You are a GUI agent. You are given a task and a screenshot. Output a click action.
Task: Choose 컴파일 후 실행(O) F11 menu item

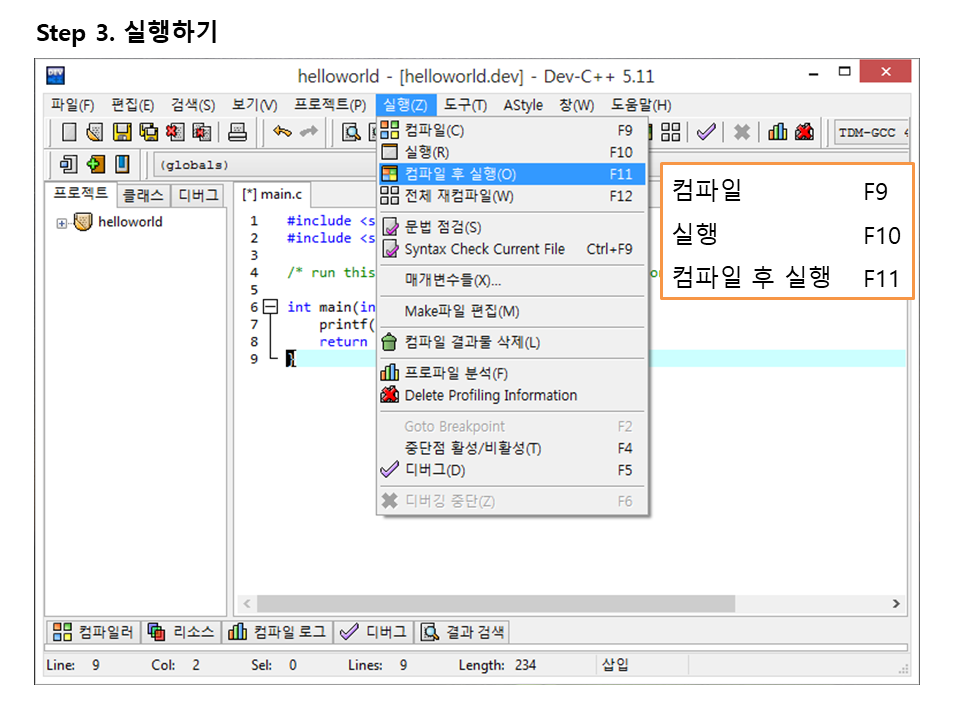click(512, 174)
